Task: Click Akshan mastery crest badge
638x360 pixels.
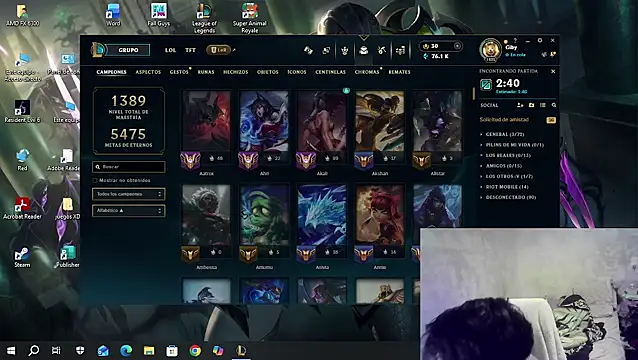Action: (363, 160)
